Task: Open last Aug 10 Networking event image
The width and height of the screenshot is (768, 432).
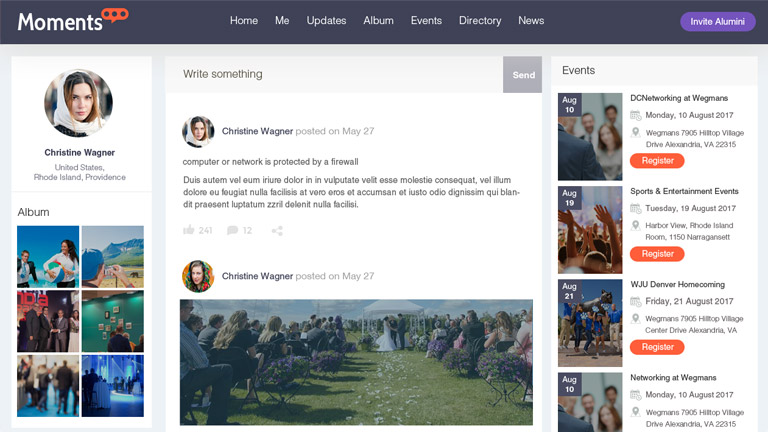Action: point(590,402)
